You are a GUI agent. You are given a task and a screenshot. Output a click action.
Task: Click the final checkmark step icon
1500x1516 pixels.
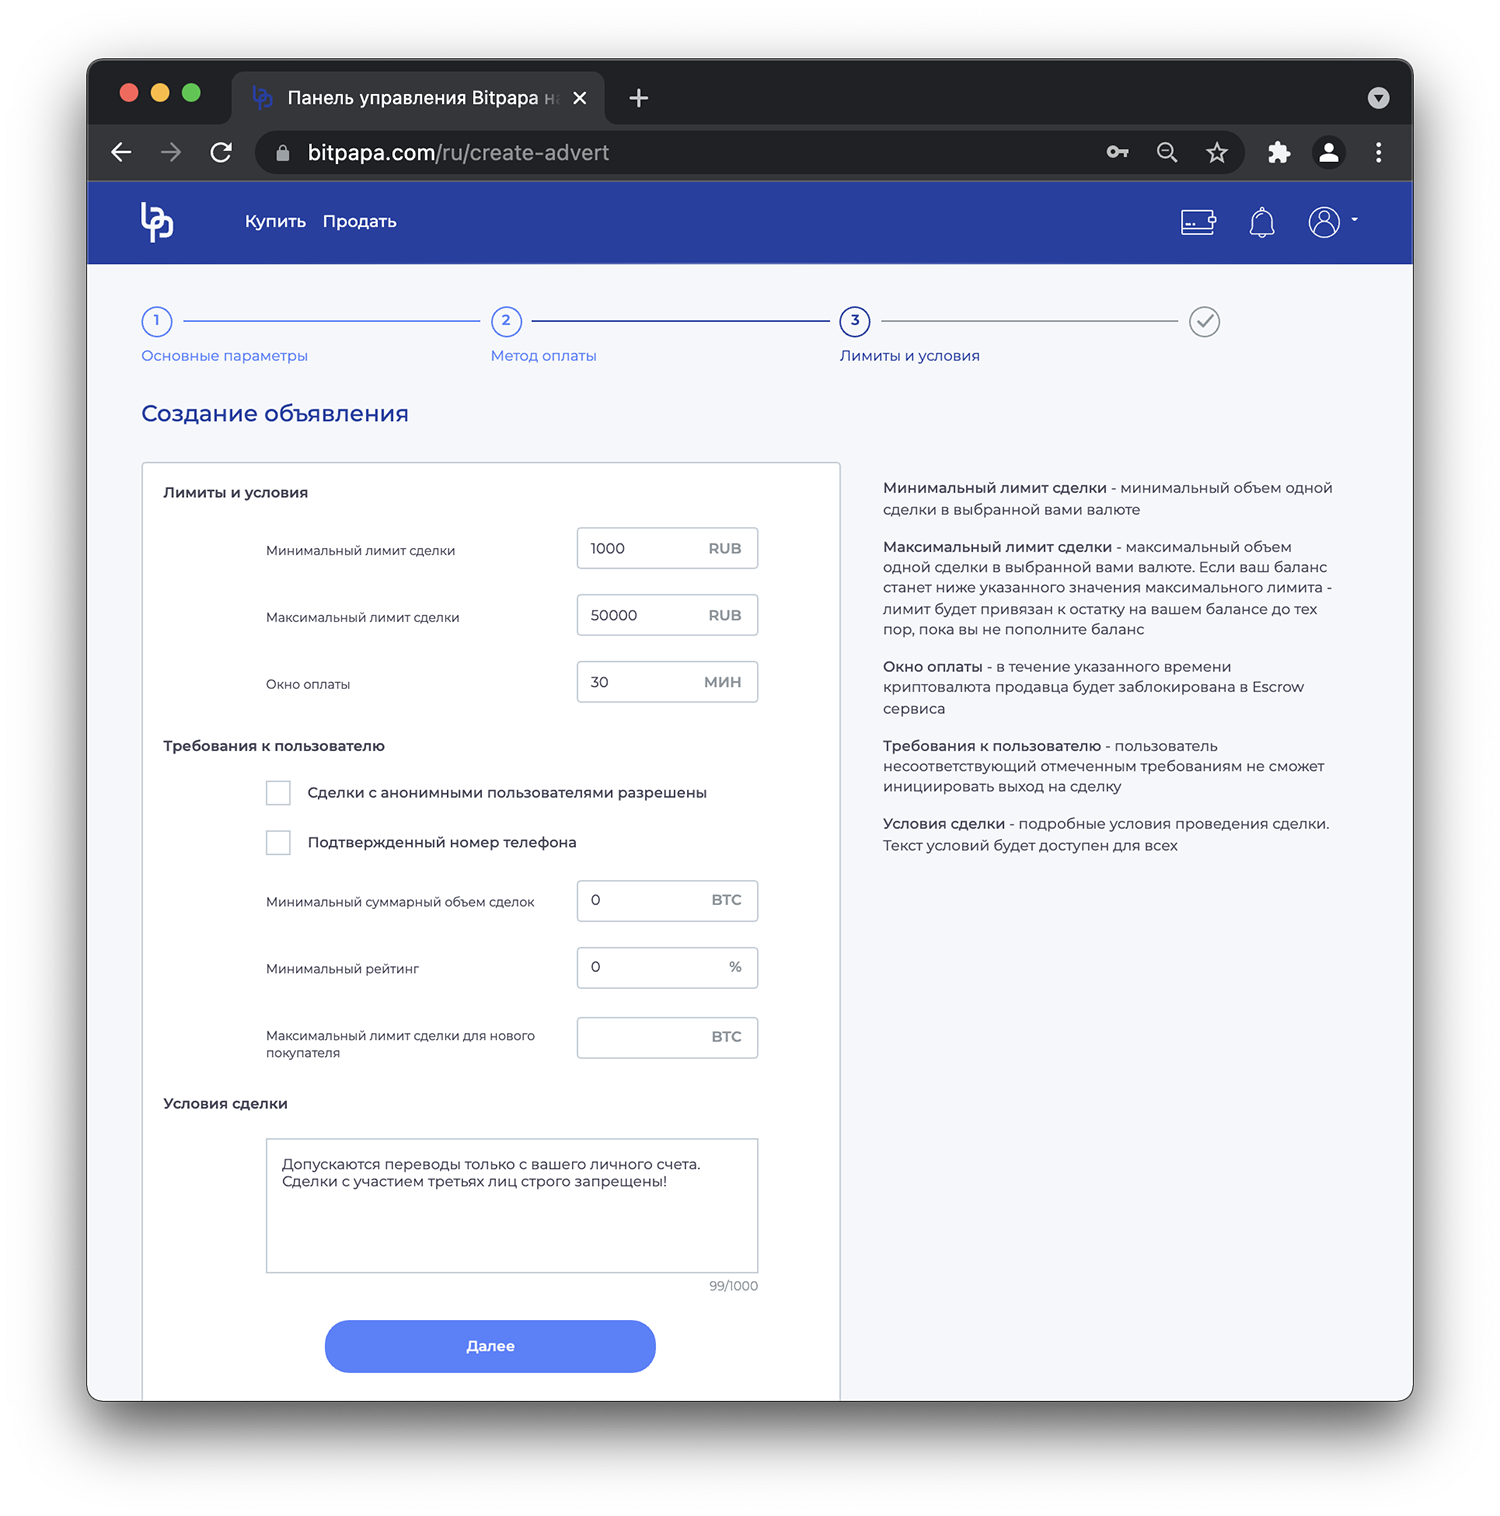point(1204,321)
